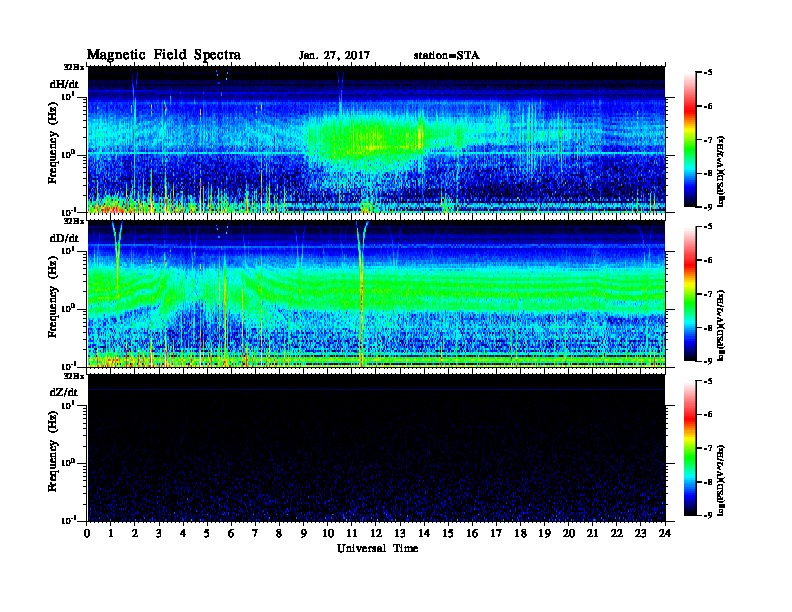Viewport: 792px width, 612px height.
Task: Click hour 18 tick label on time axis
Action: (x=520, y=533)
